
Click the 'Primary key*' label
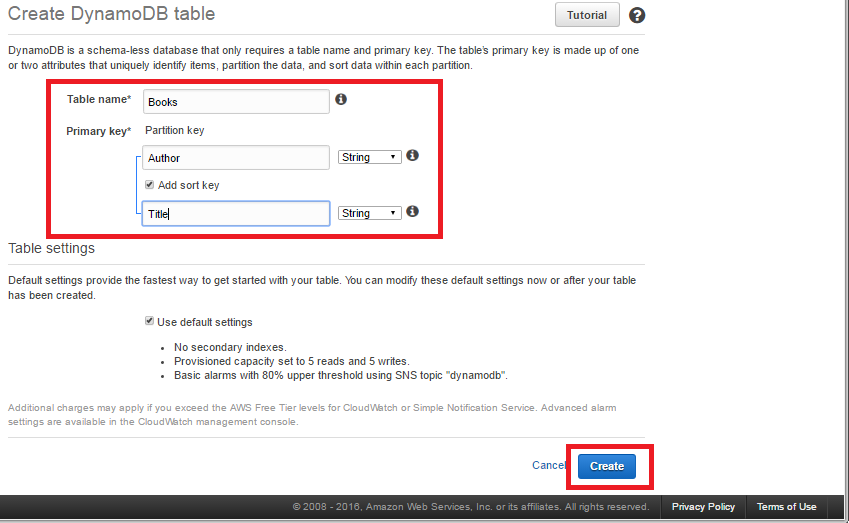click(99, 131)
